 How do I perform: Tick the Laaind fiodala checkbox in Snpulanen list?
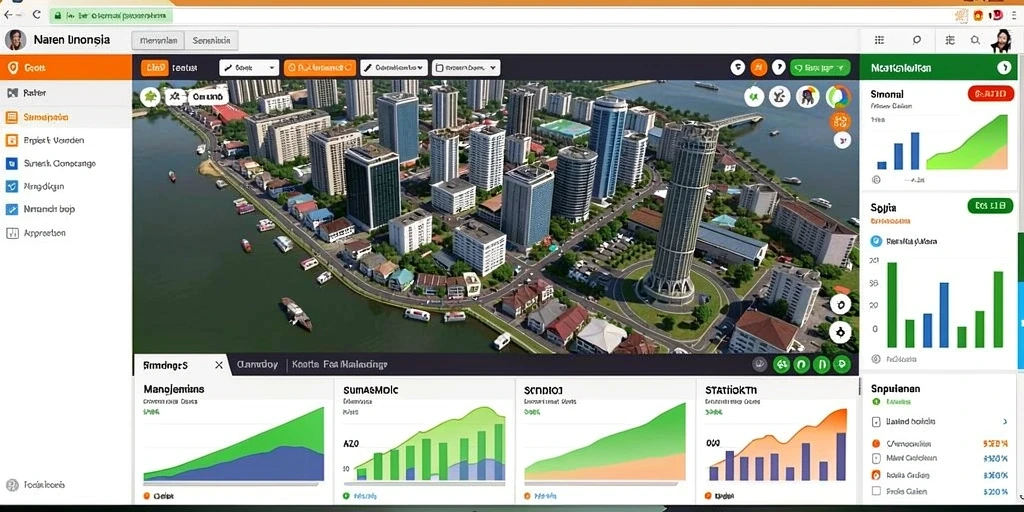876,422
